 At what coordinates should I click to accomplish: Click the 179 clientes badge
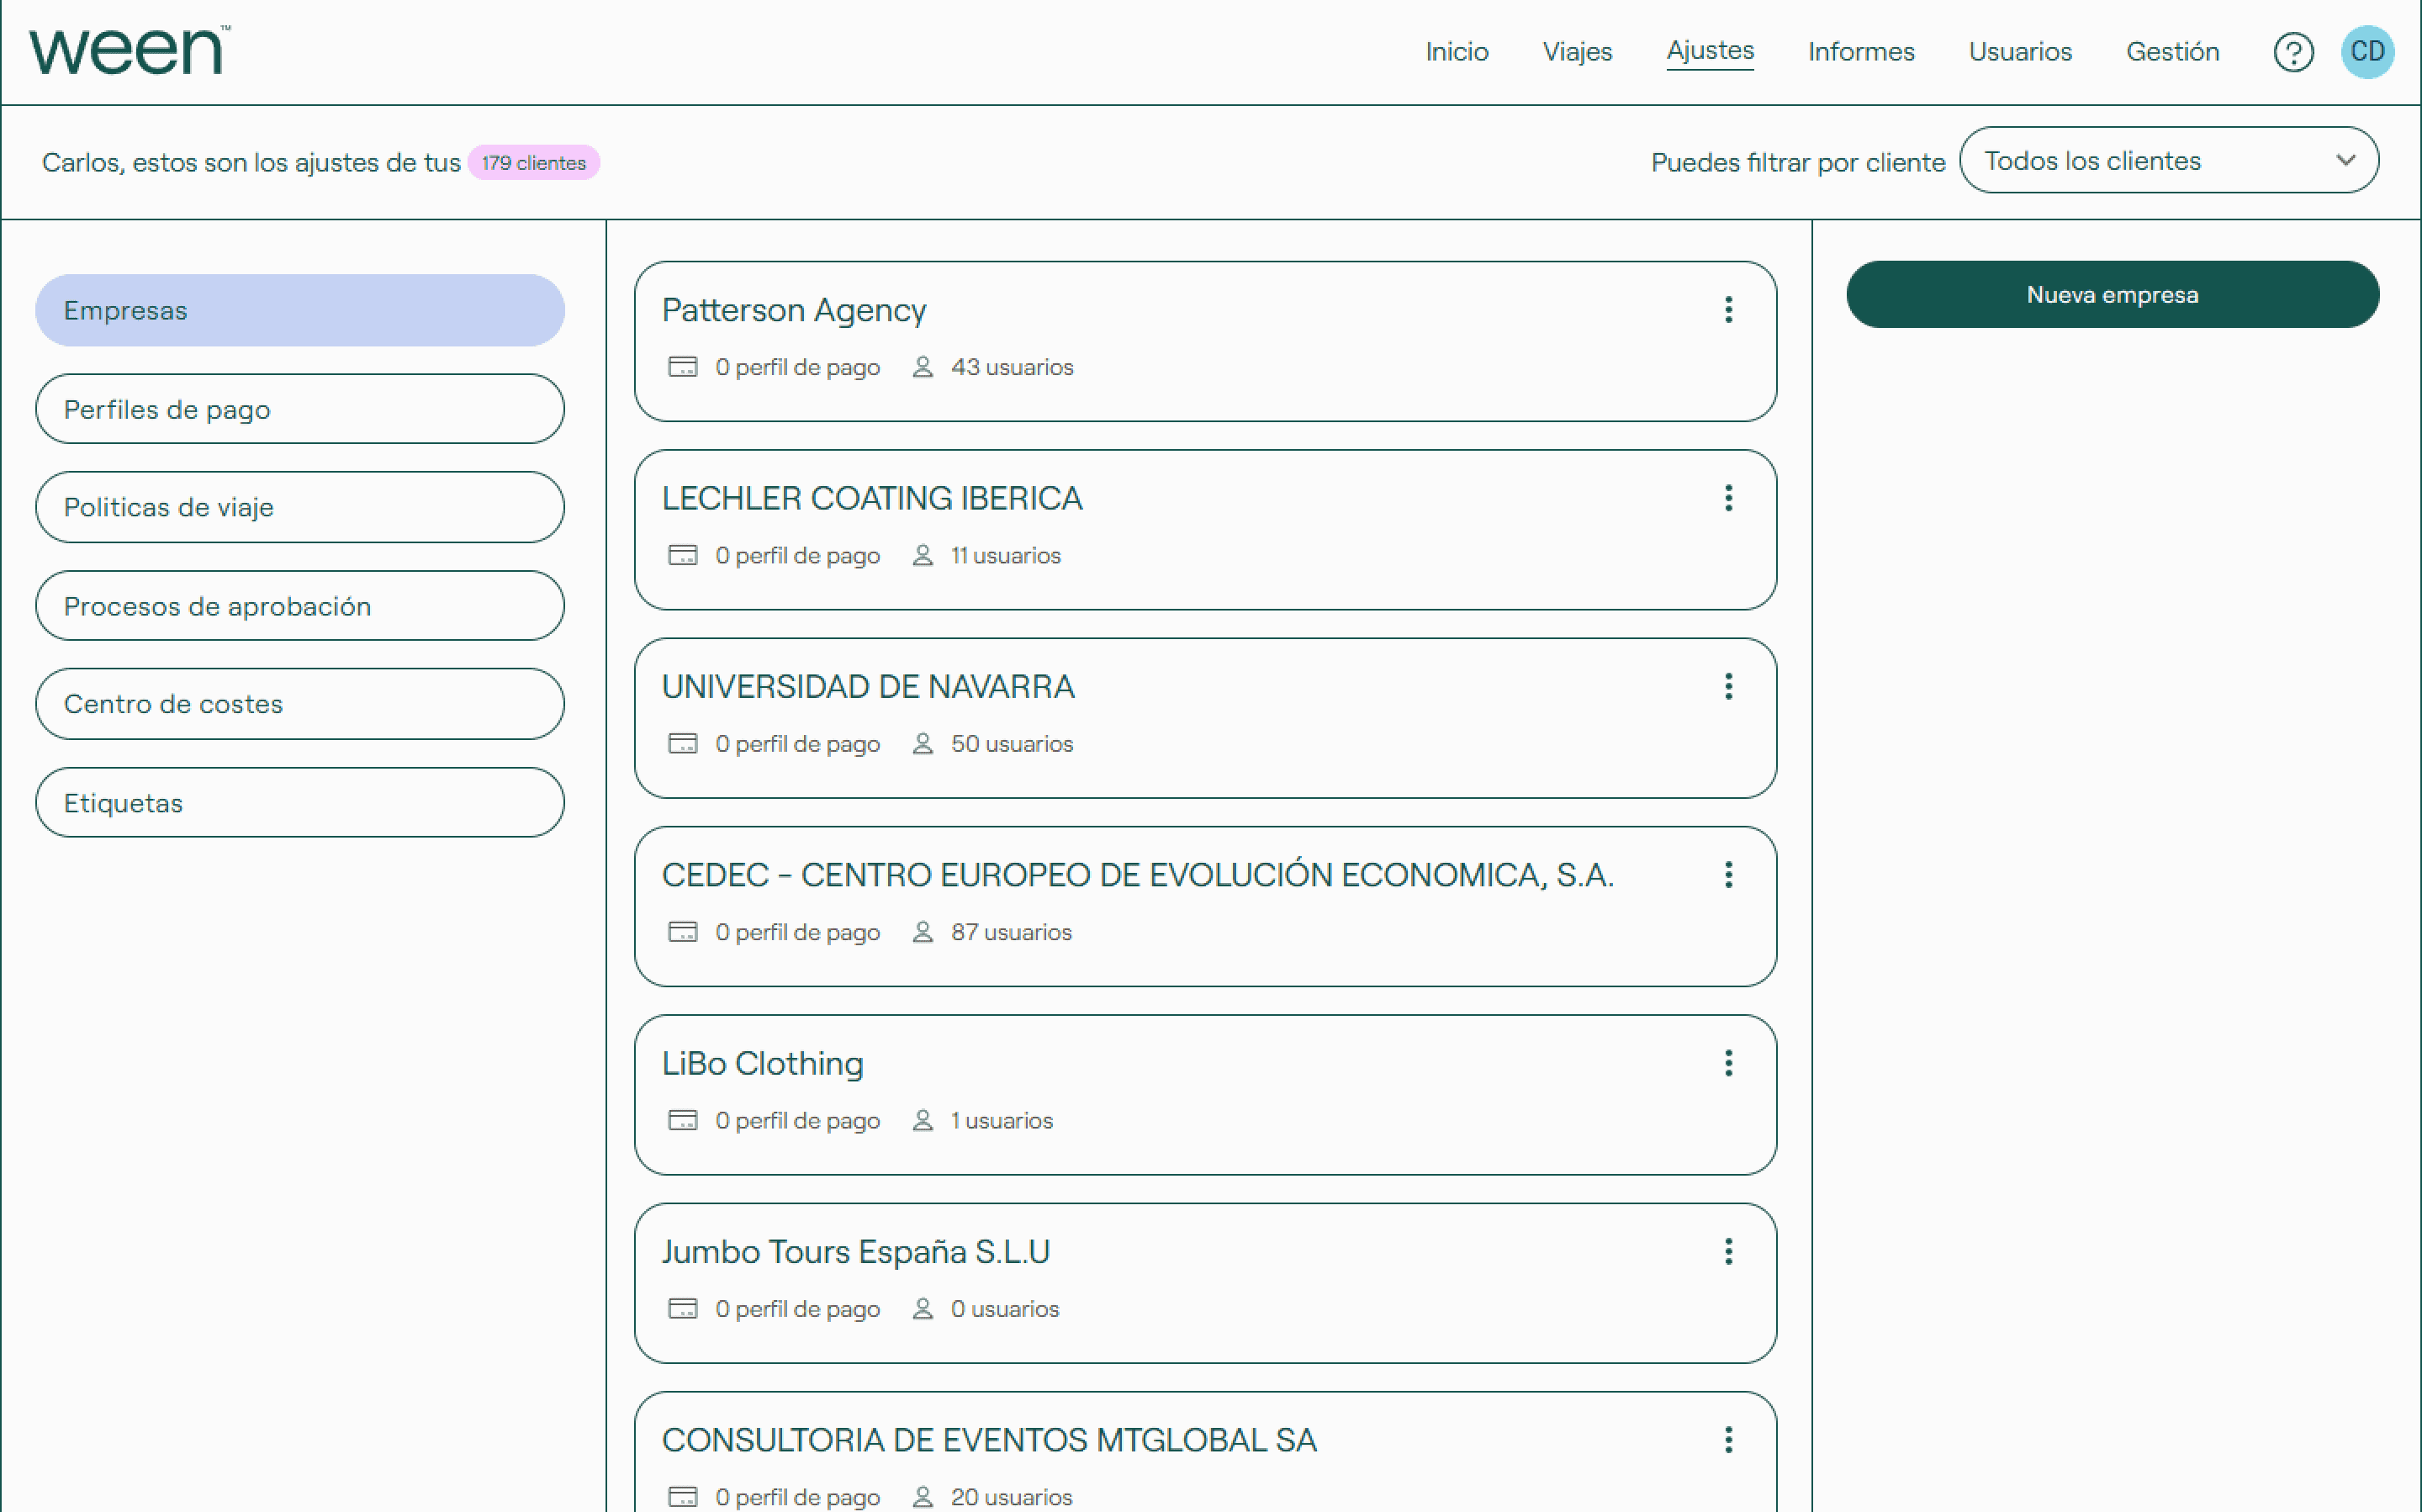pos(533,163)
